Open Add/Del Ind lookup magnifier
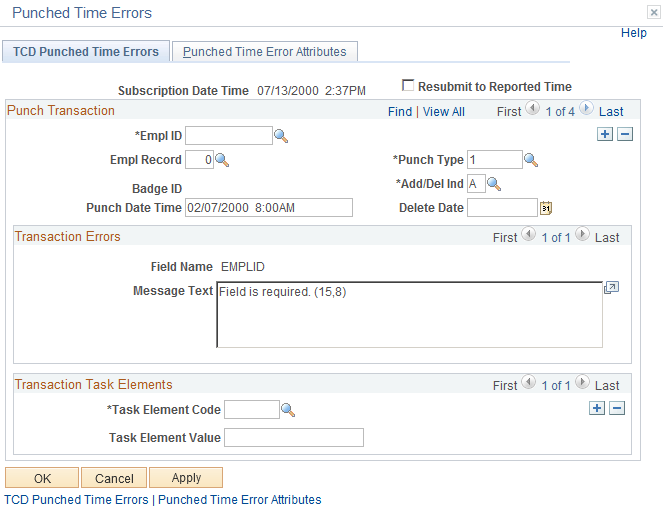 [494, 184]
